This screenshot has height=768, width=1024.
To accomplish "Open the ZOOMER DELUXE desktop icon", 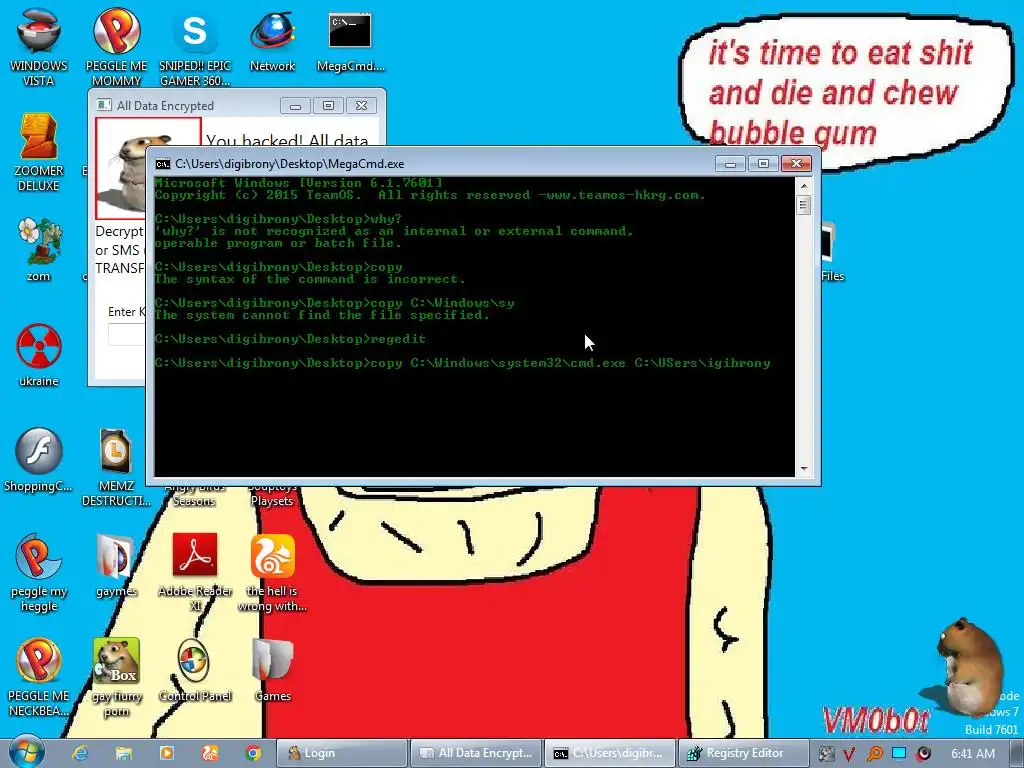I will coord(39,152).
